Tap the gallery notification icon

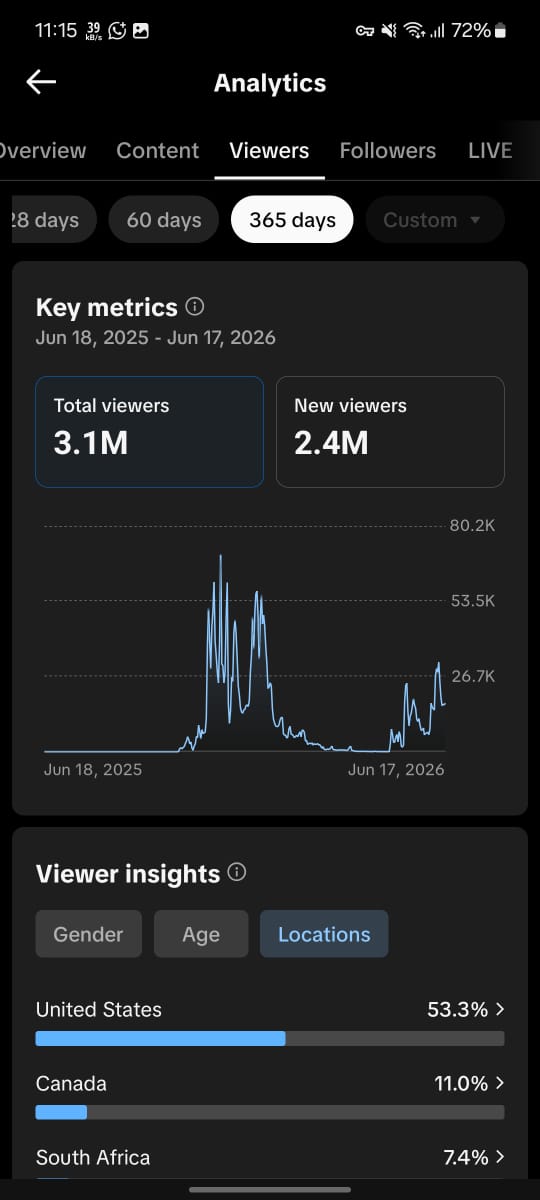(141, 31)
